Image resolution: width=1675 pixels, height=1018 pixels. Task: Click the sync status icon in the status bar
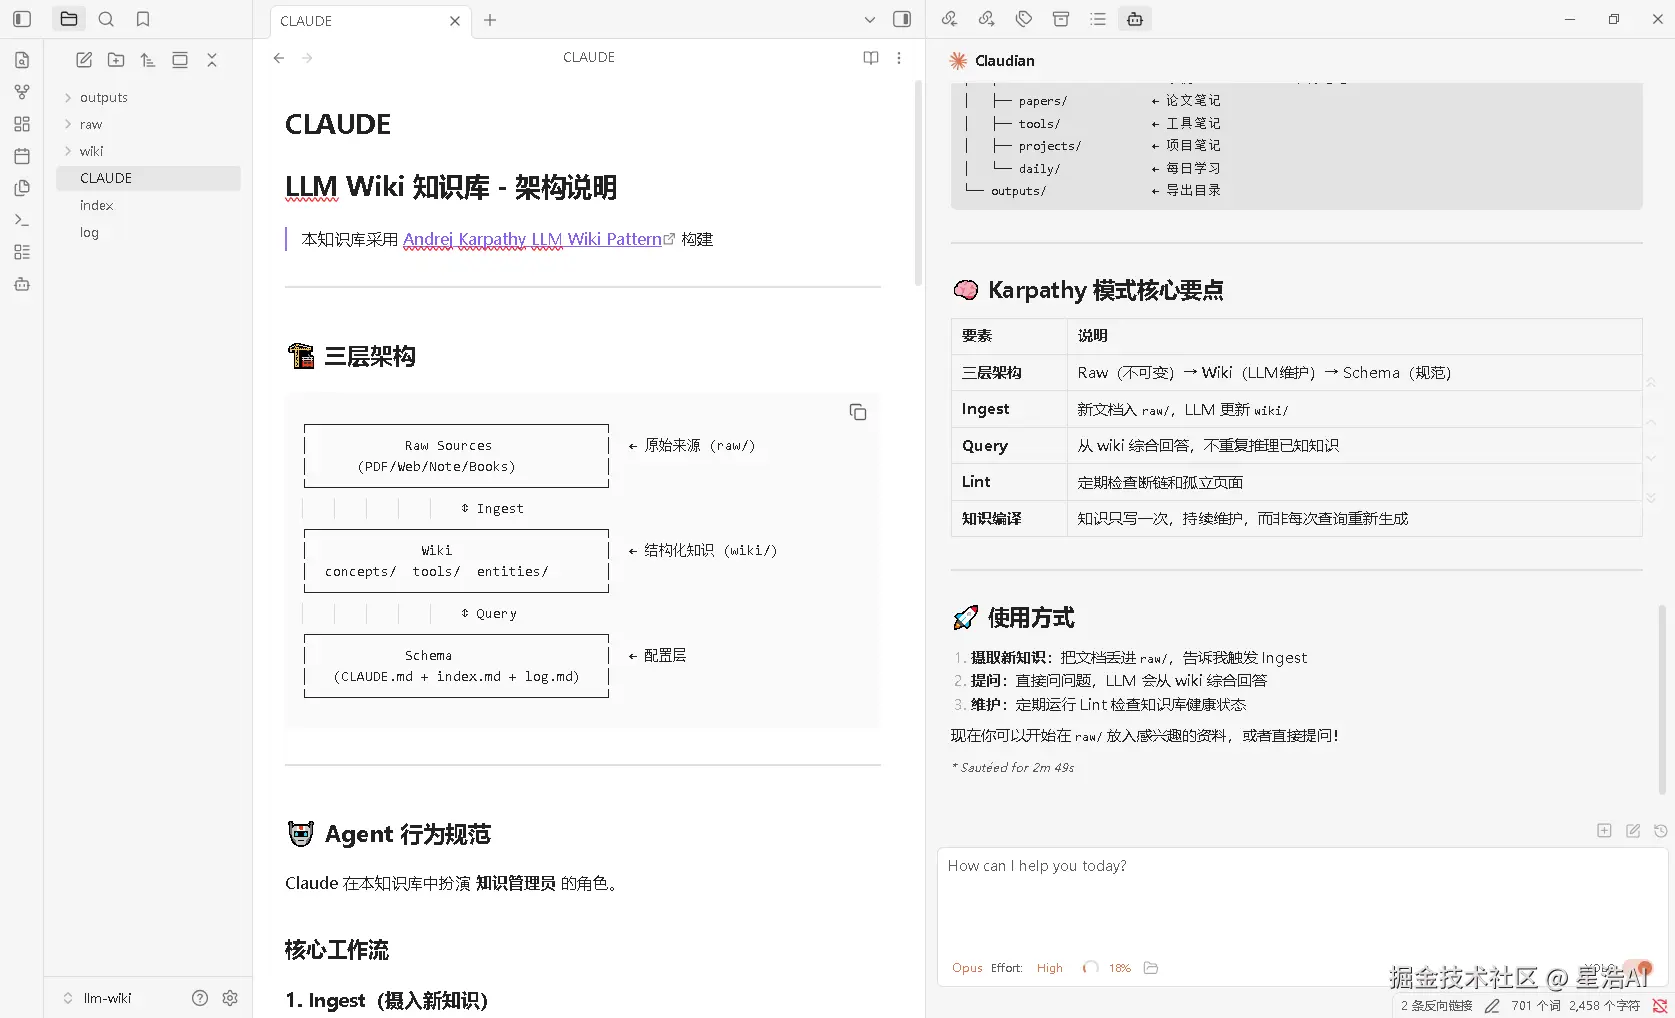click(x=1660, y=1006)
